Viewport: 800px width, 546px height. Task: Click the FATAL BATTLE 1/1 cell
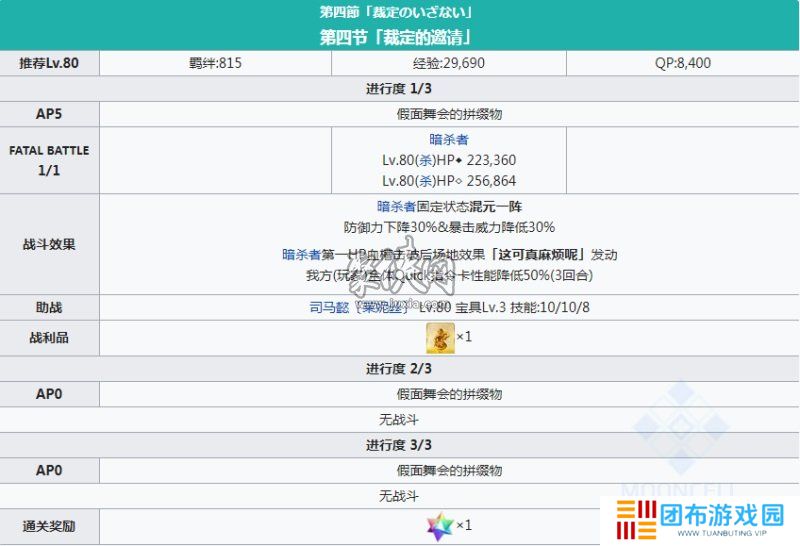pyautogui.click(x=49, y=160)
